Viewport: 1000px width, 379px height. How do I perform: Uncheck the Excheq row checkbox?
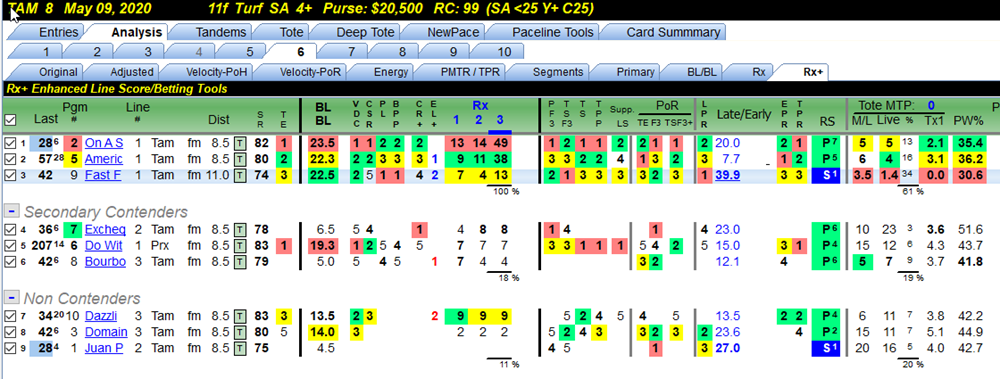9,230
